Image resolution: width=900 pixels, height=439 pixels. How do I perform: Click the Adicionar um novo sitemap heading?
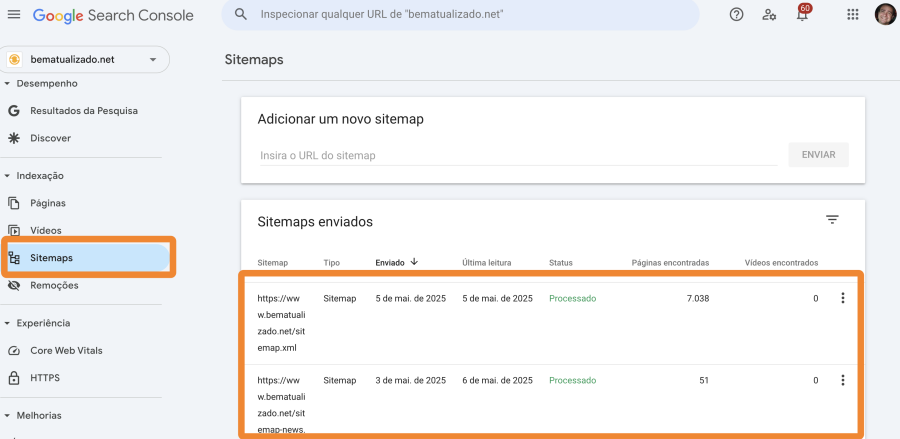coord(340,119)
